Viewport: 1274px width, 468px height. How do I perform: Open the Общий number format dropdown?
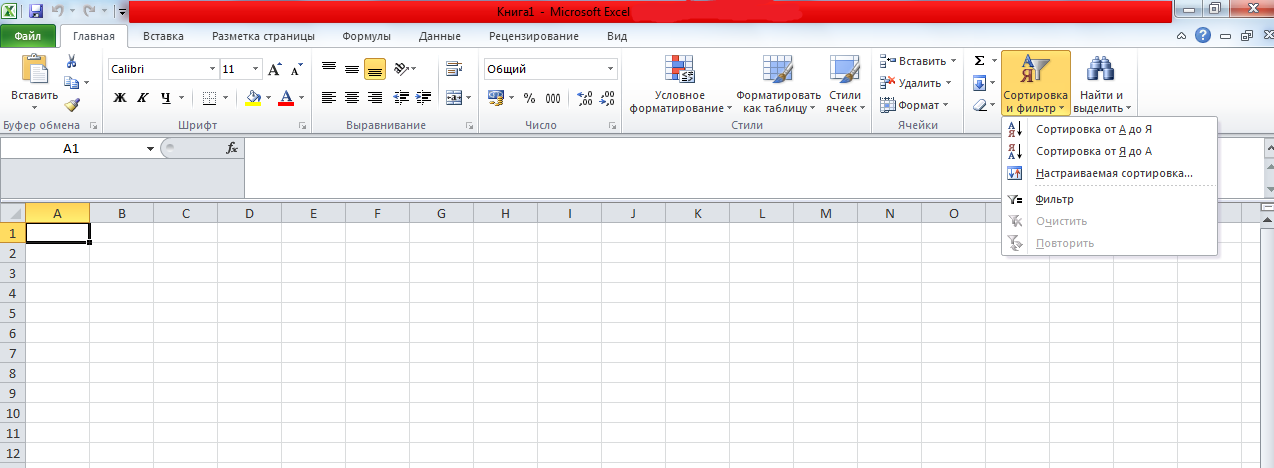coord(611,70)
